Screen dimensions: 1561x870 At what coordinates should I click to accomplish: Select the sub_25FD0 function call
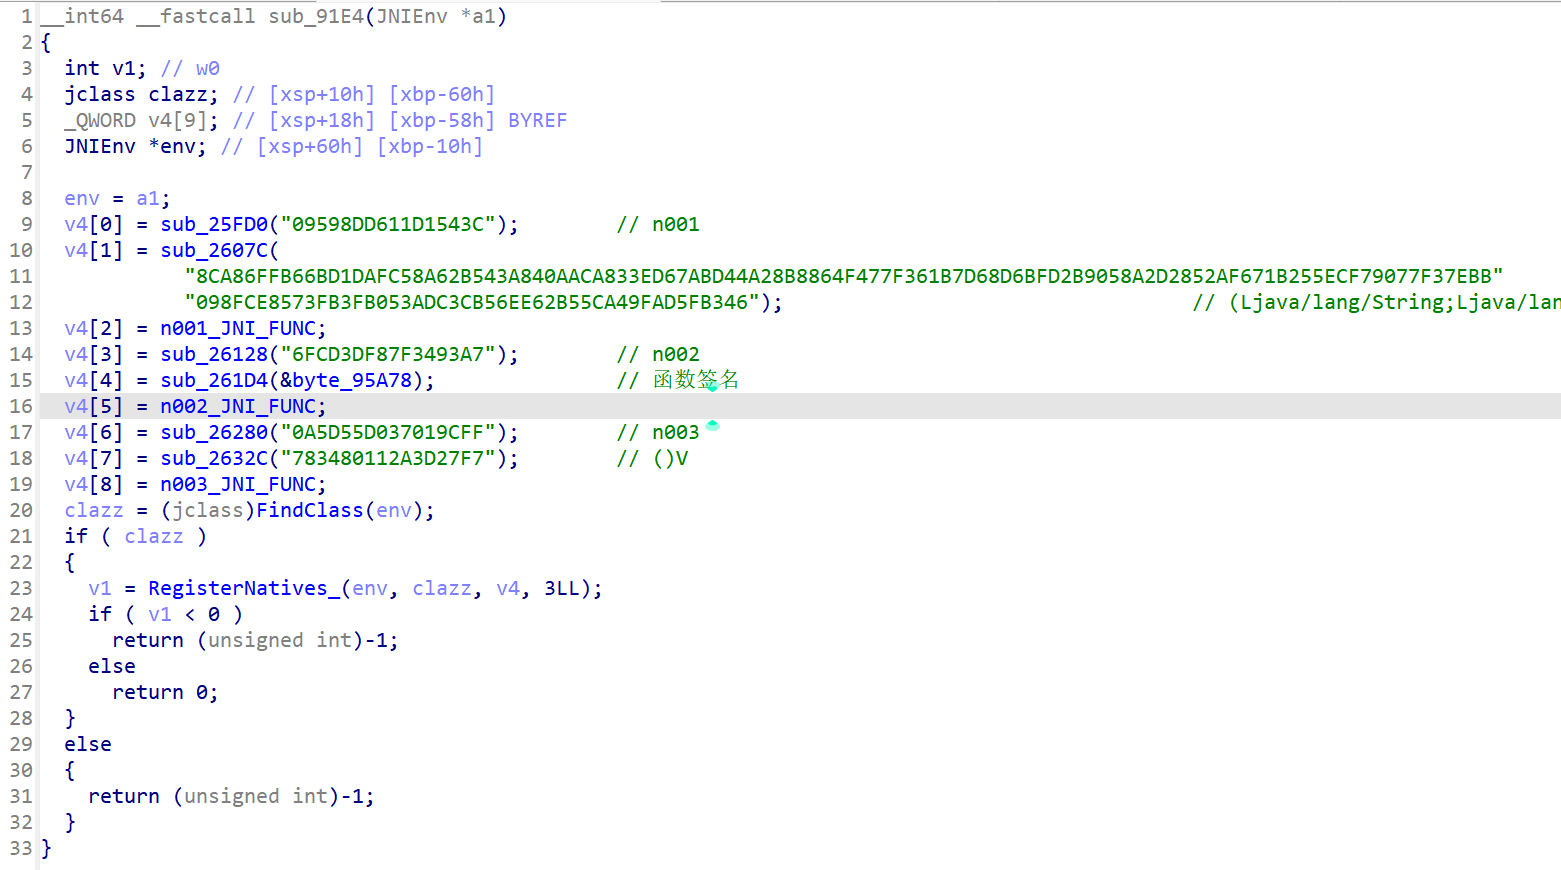(x=214, y=224)
